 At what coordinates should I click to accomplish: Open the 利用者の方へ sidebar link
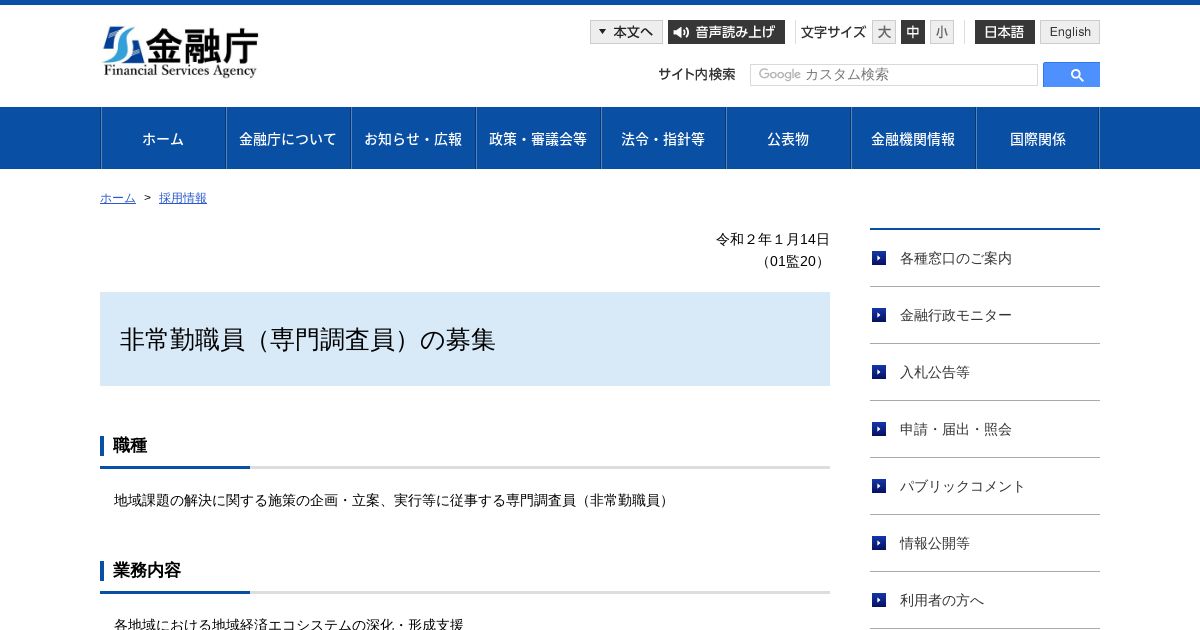[x=942, y=600]
